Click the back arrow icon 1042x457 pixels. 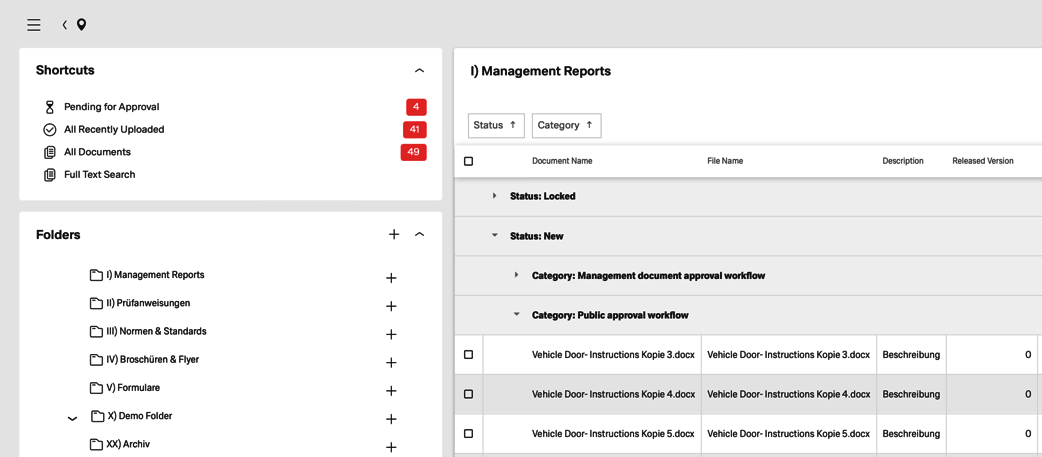click(65, 25)
